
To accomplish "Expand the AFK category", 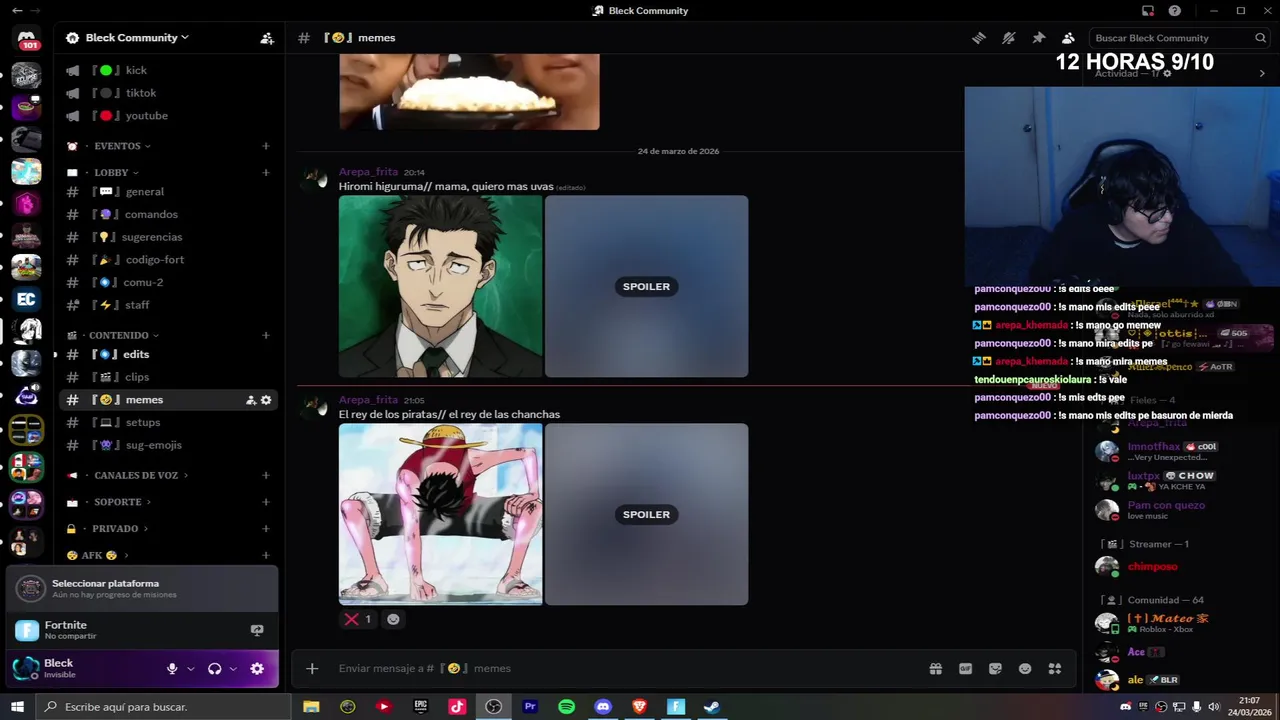I will [97, 556].
